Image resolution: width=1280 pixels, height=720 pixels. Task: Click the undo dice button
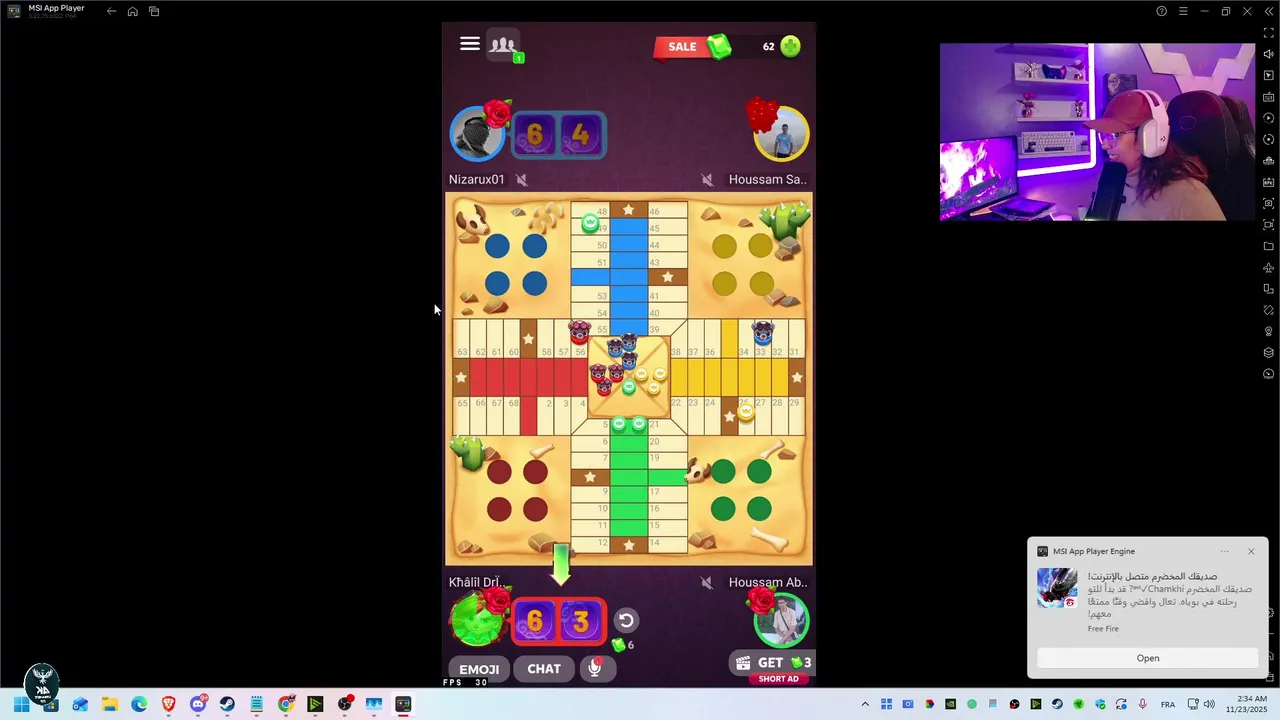coord(625,621)
